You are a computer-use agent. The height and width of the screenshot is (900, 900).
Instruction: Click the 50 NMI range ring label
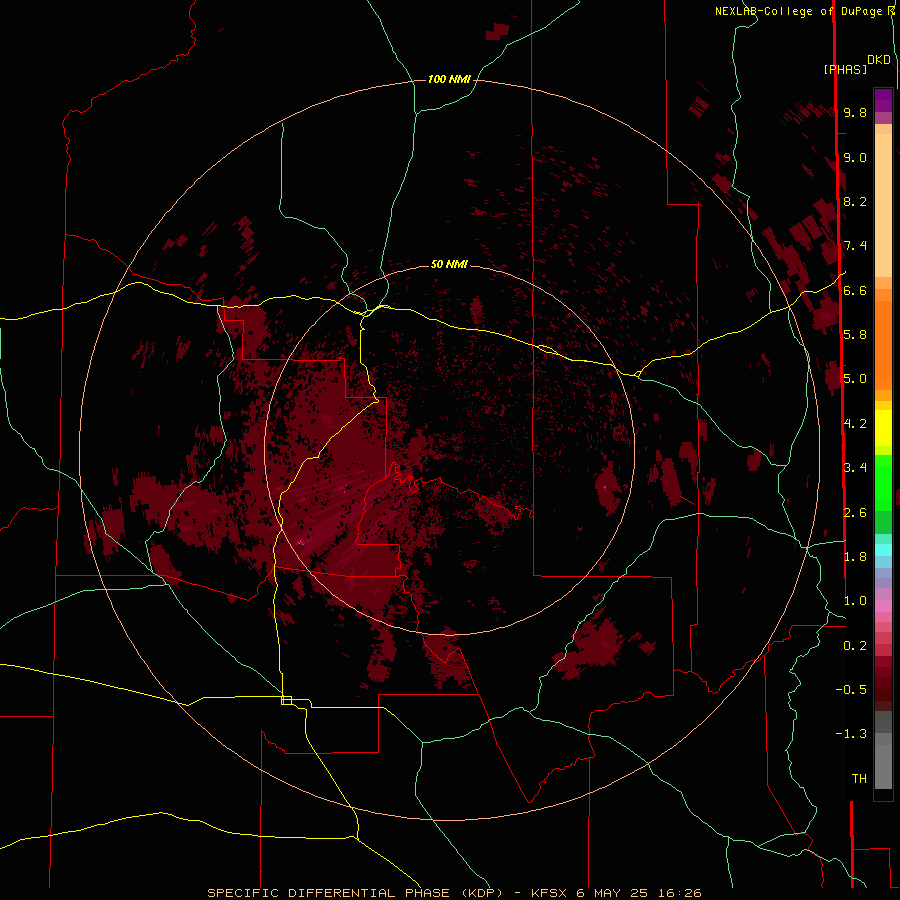449,264
